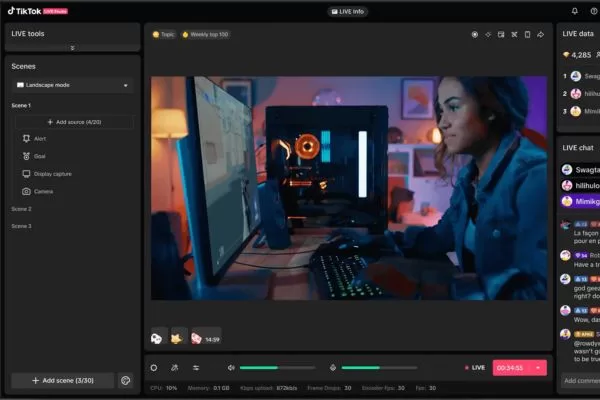Click the red 00:34:55 live timer button
Viewport: 600px width, 400px height.
(x=511, y=368)
